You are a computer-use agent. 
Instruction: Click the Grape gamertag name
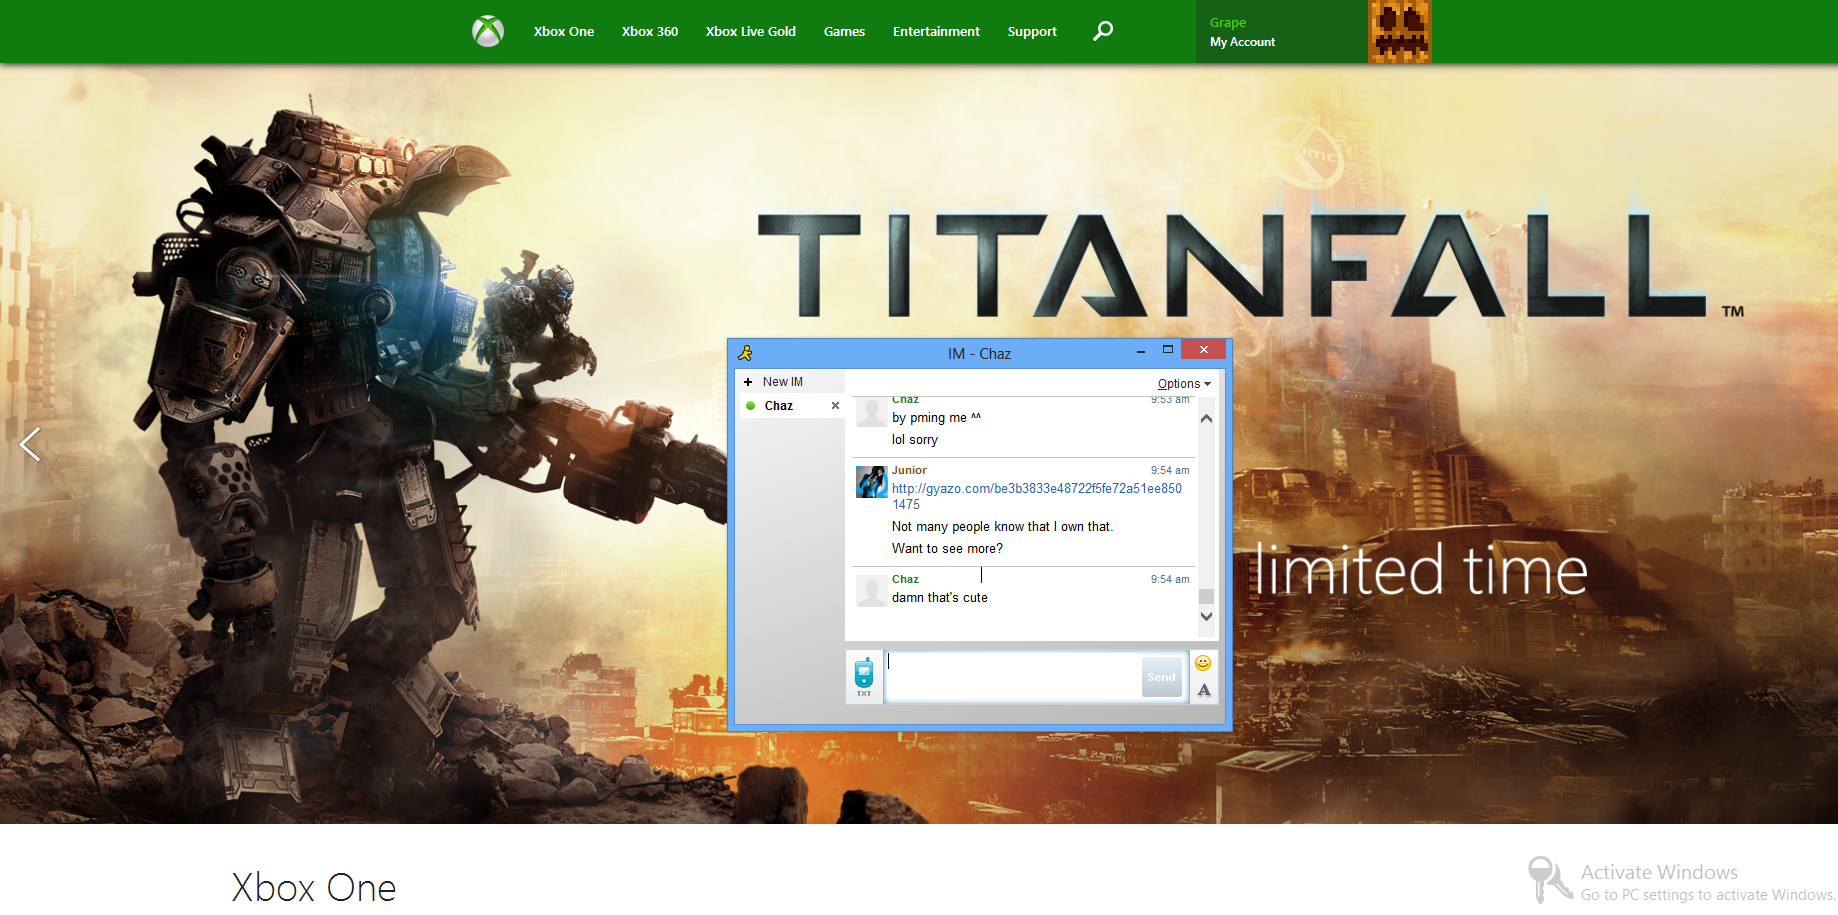[1228, 22]
